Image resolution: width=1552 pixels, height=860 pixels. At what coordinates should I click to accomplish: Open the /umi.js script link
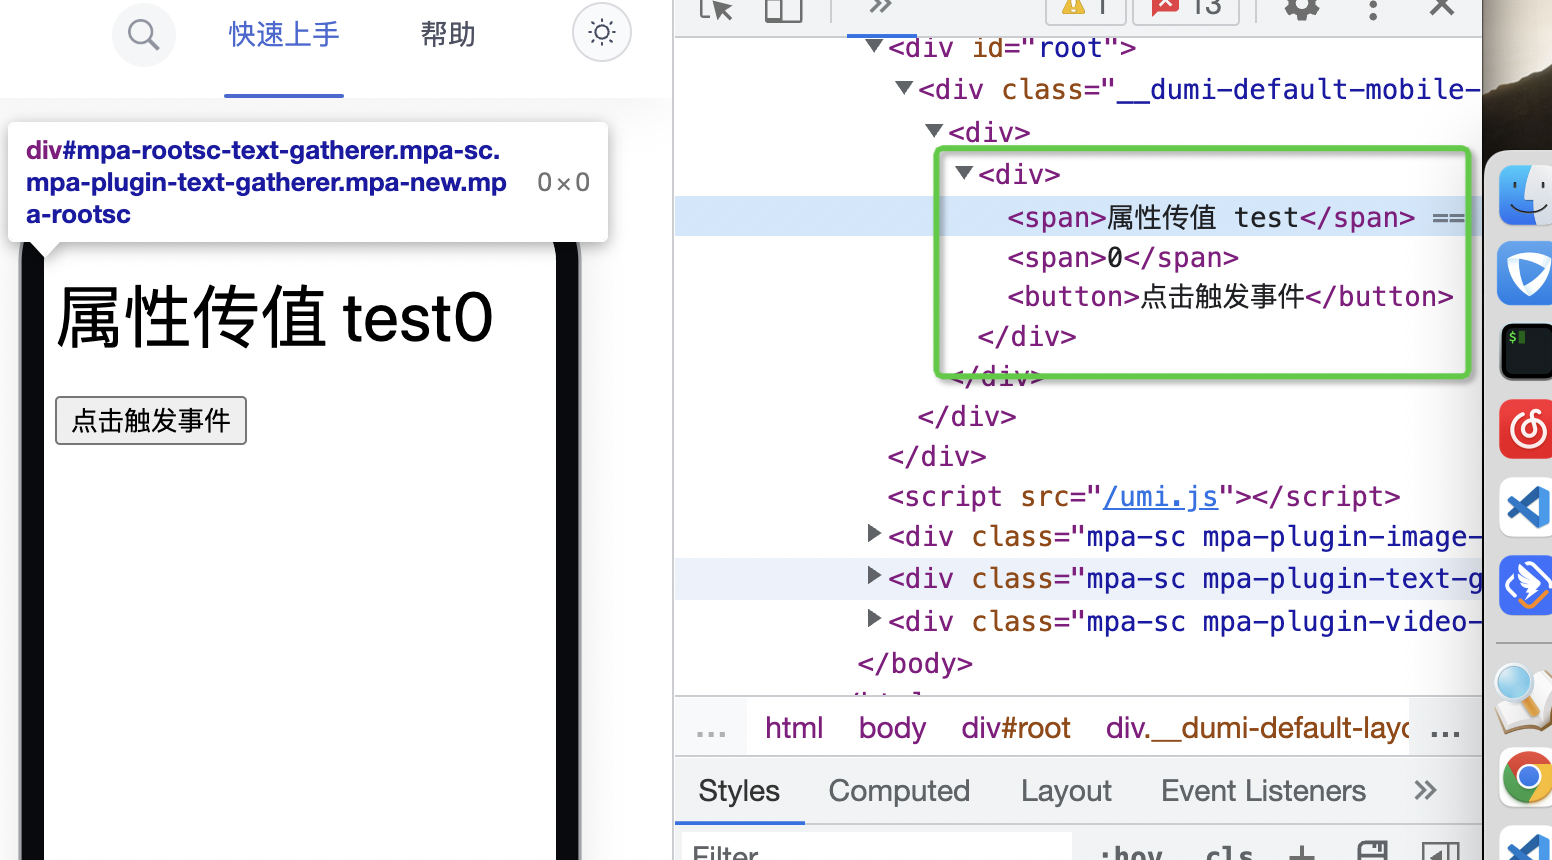coord(1160,497)
